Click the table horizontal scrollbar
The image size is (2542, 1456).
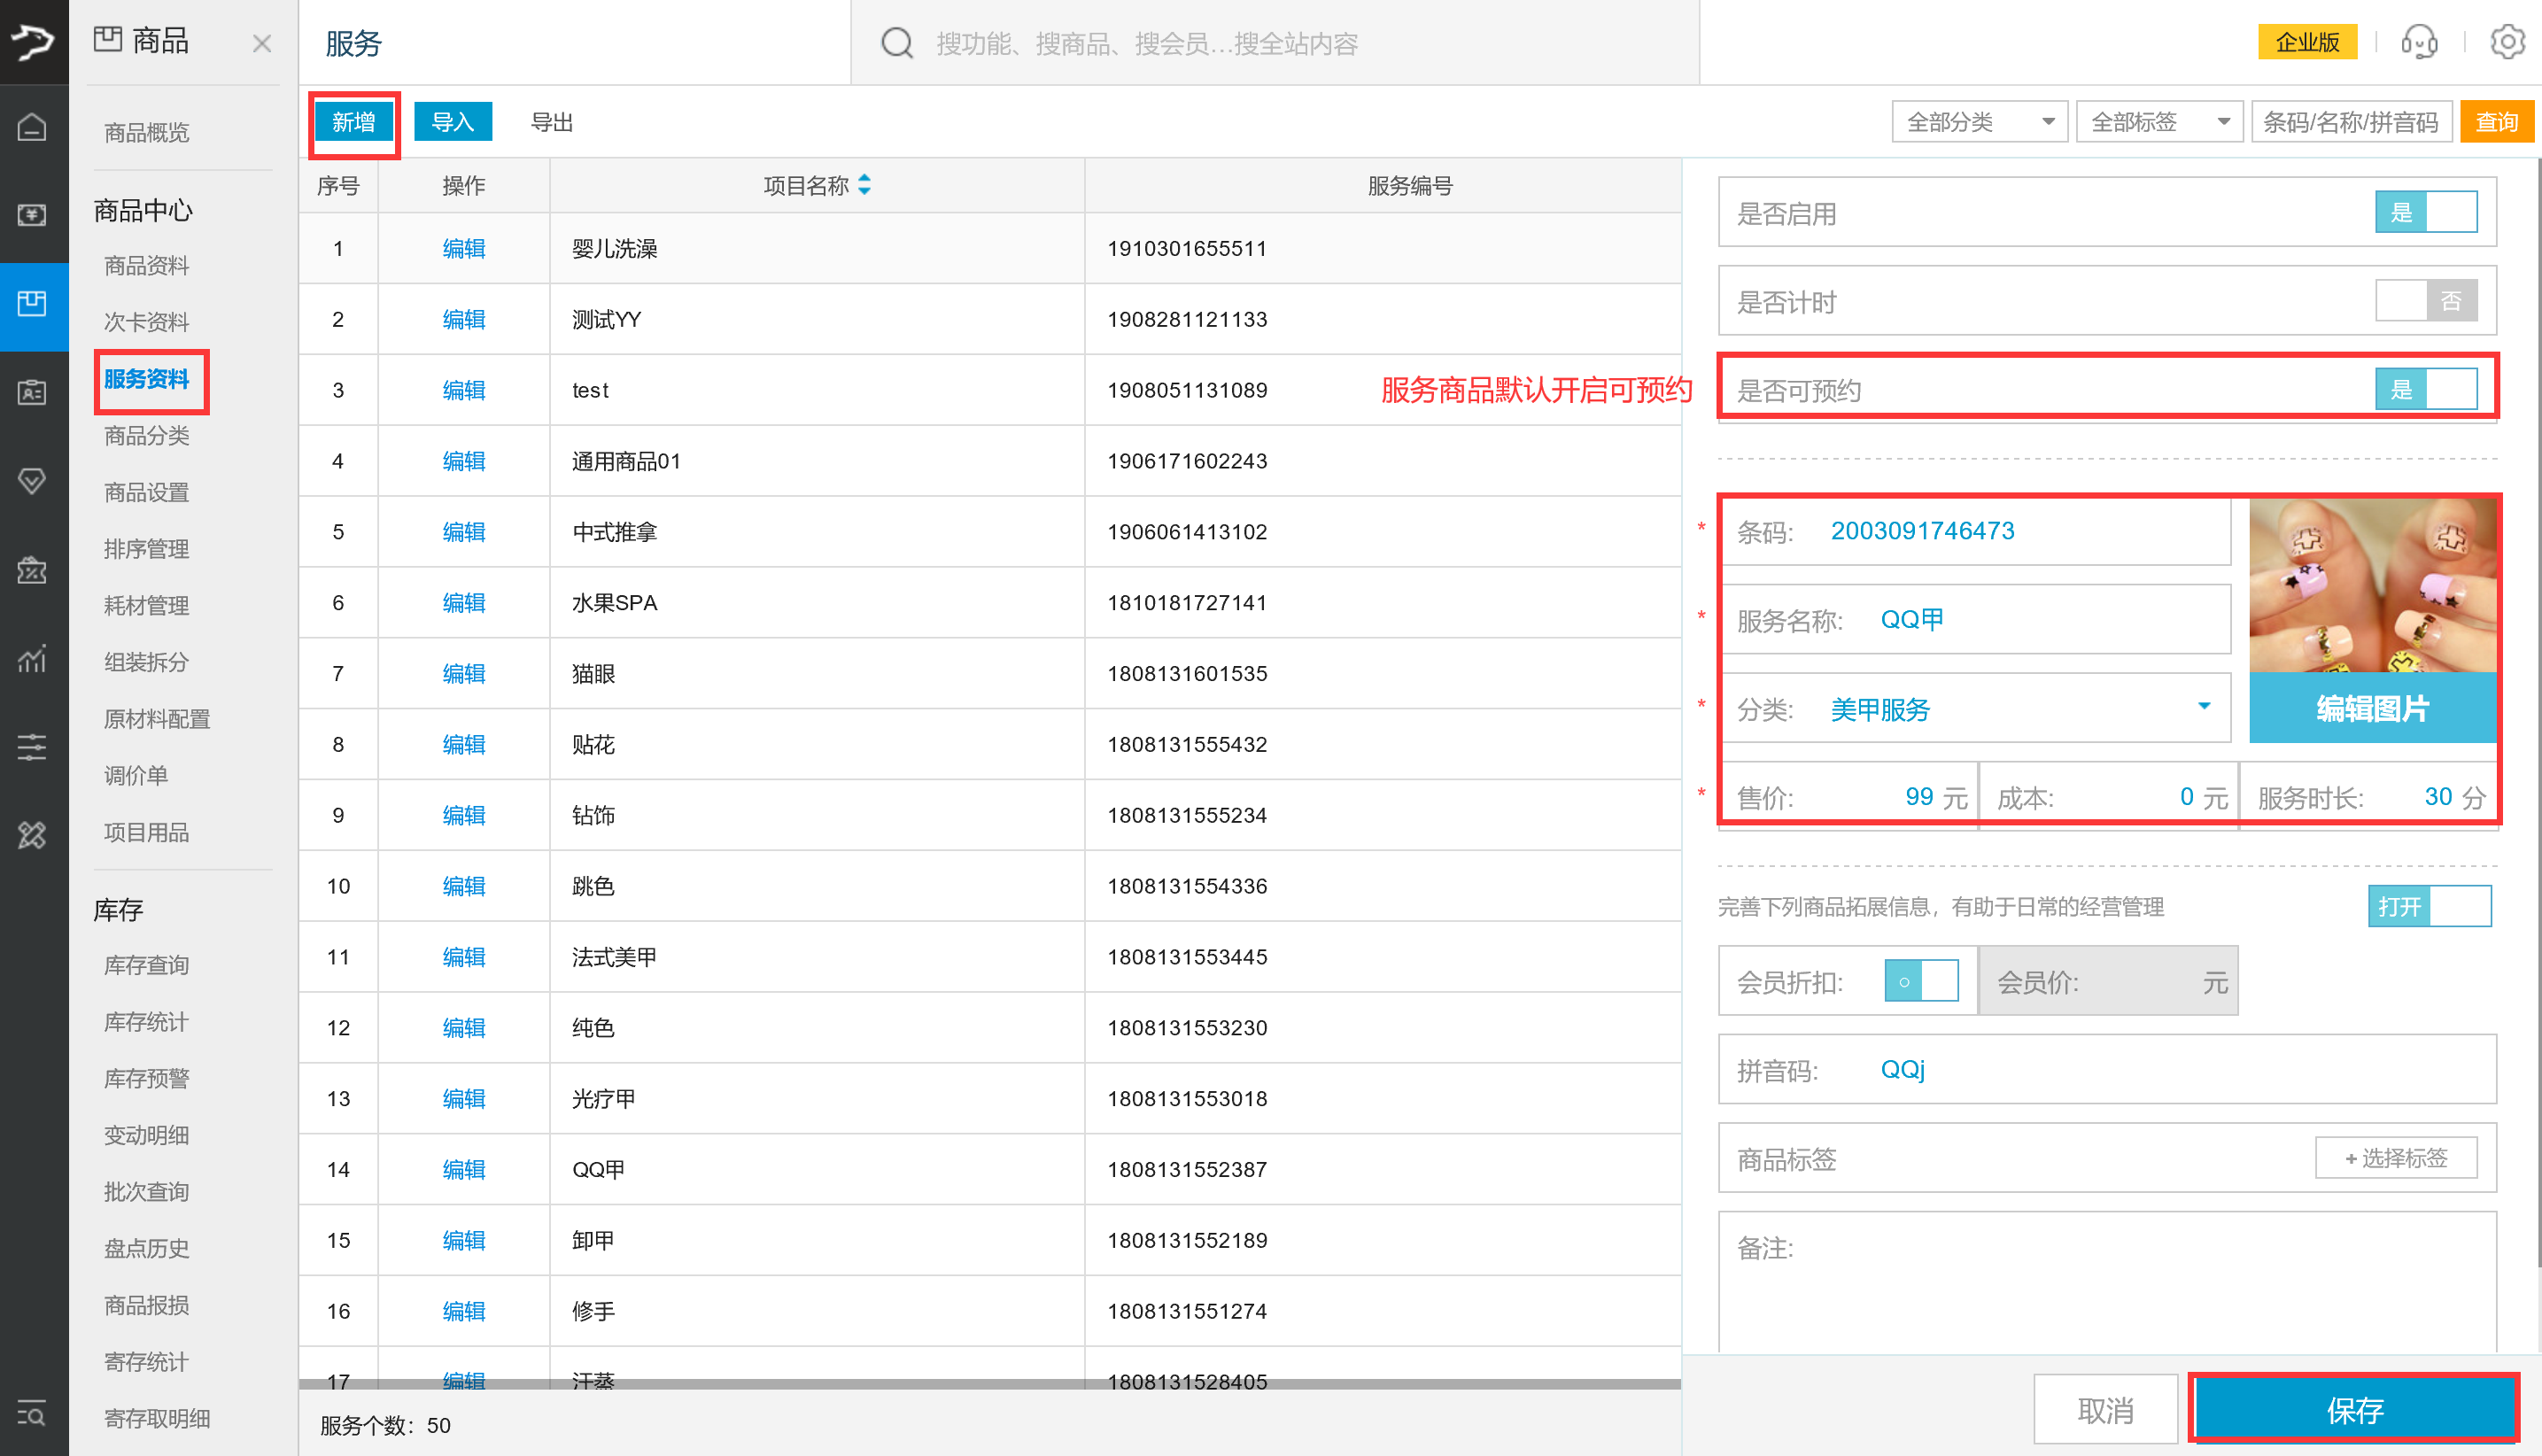990,1384
